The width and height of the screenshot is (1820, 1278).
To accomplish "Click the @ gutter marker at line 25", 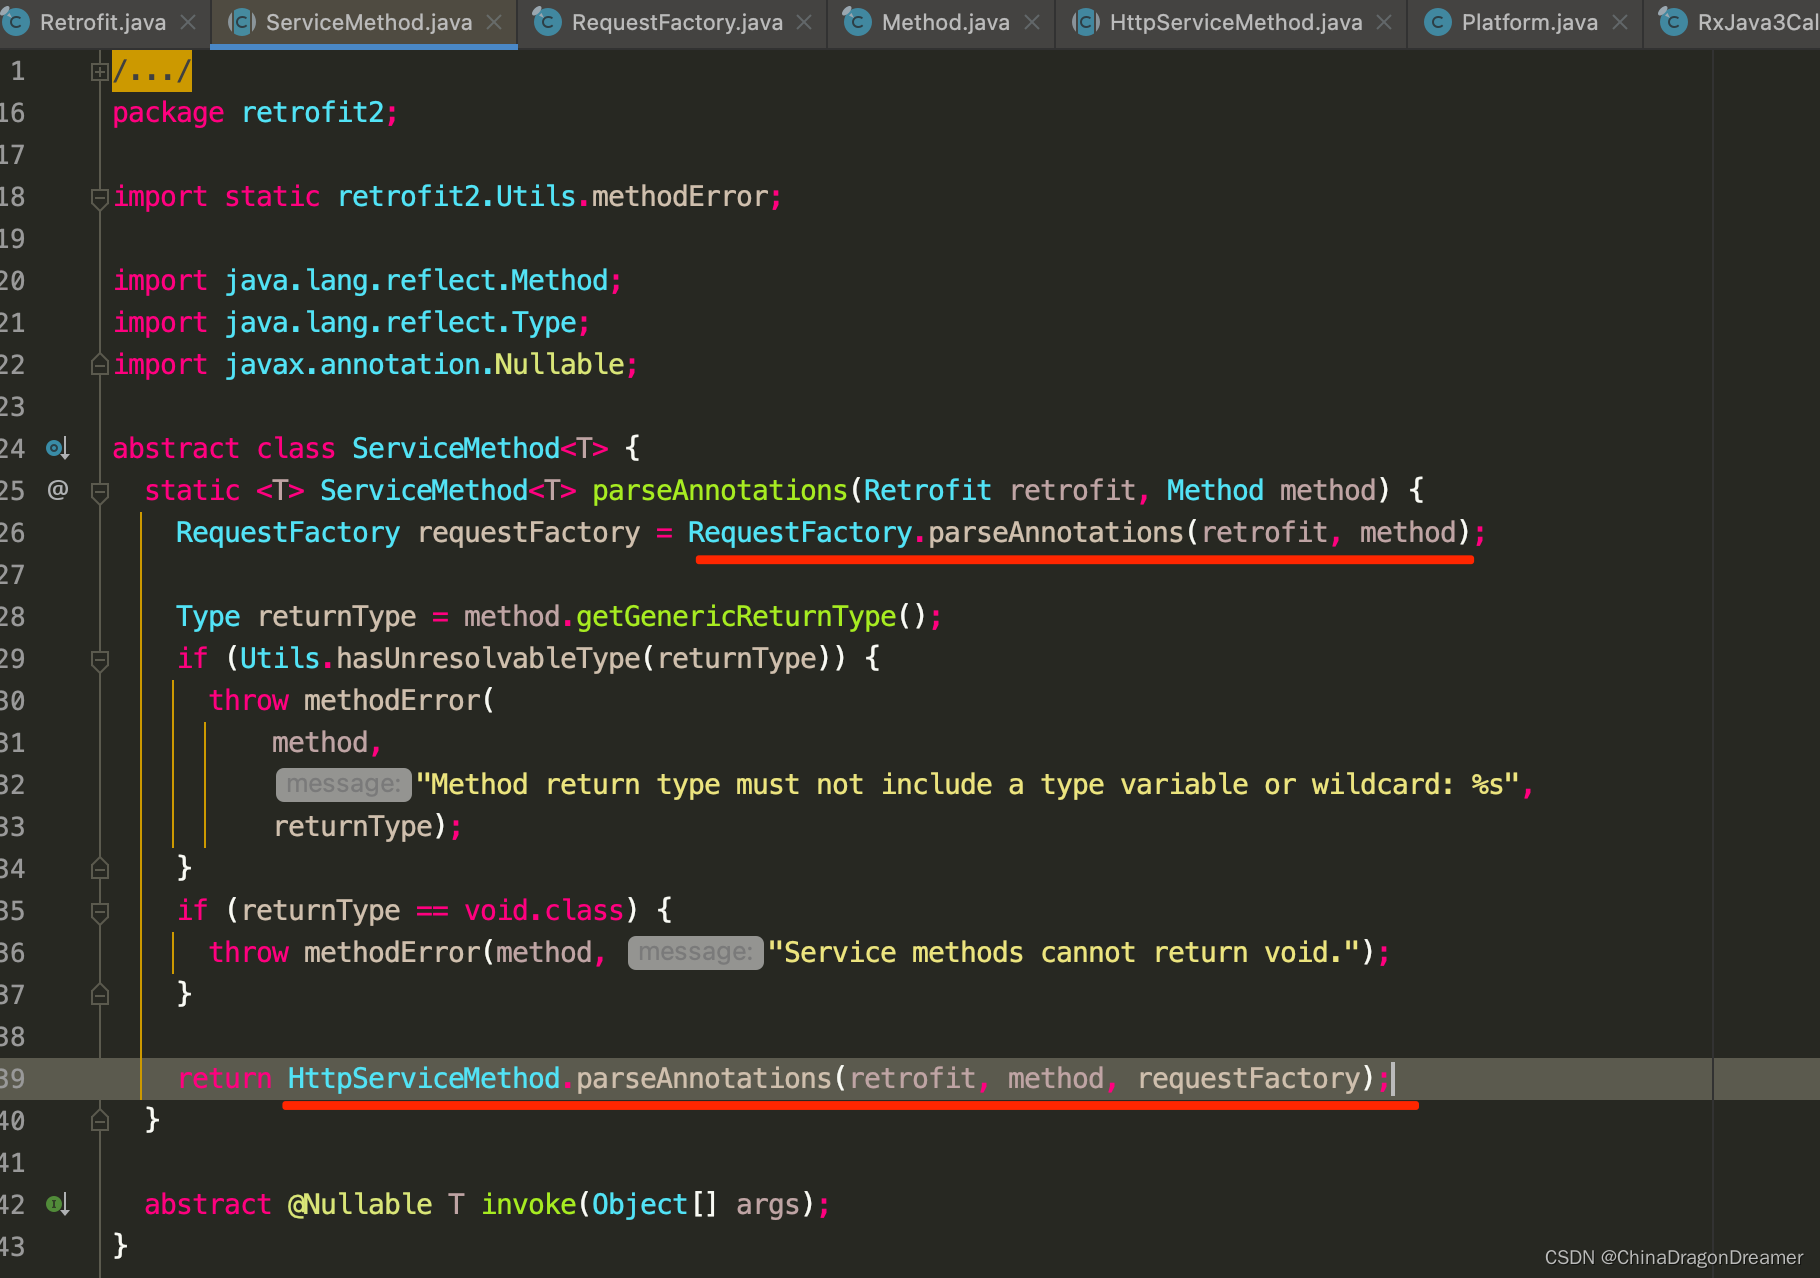I will 58,490.
